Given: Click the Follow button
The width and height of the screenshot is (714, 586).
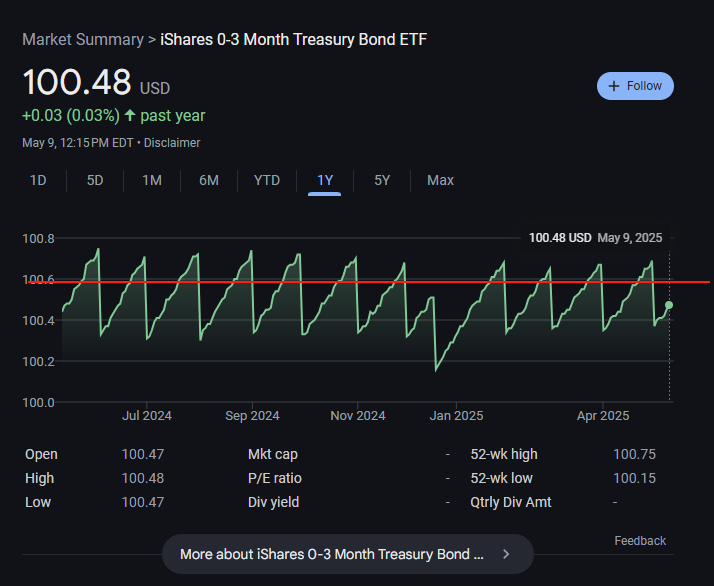Looking at the screenshot, I should click(635, 86).
